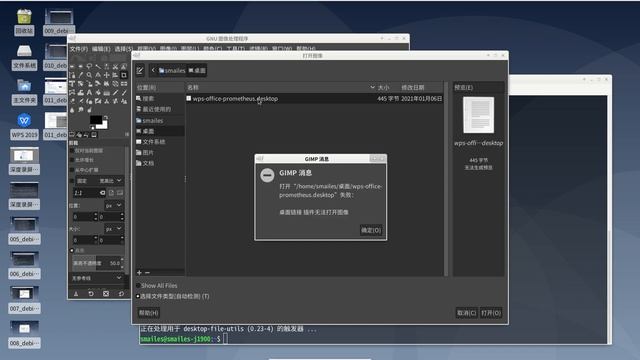
Task: Switch to the undo history tab icon
Action: tap(86, 135)
